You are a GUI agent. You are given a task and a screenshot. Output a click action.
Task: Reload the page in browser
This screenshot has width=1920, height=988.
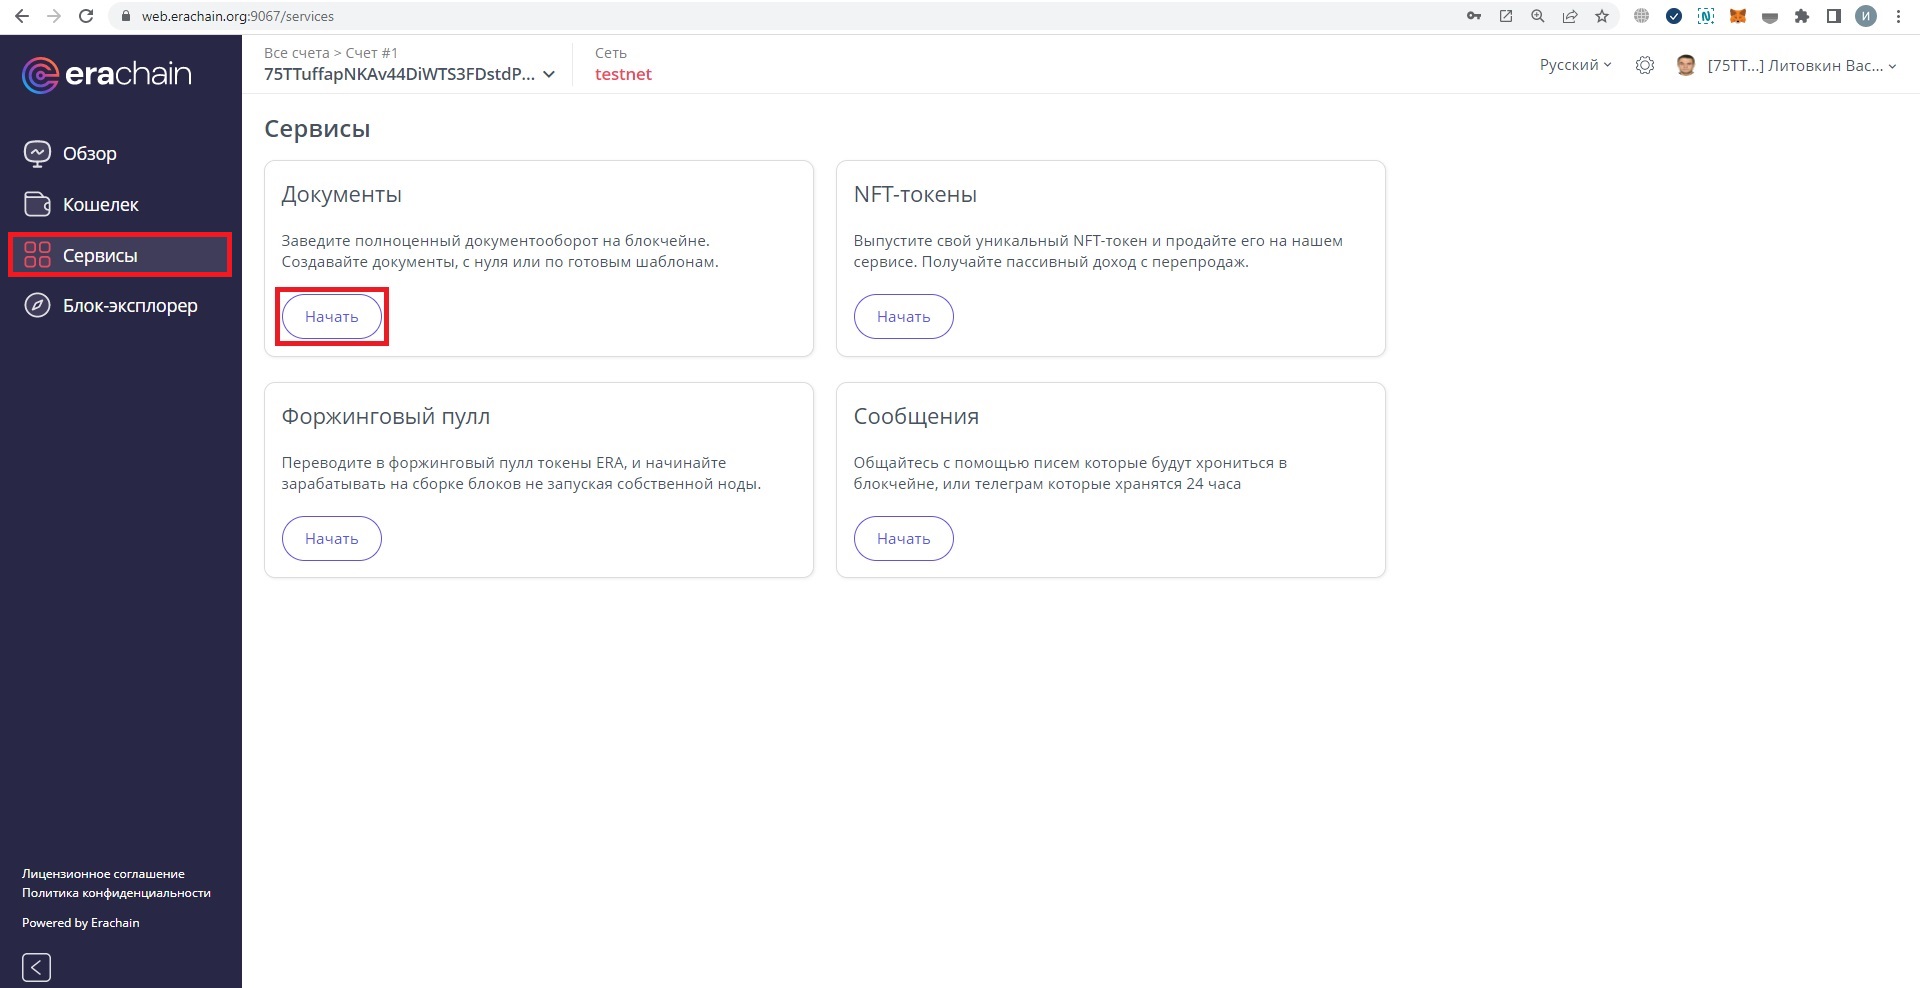[x=86, y=16]
